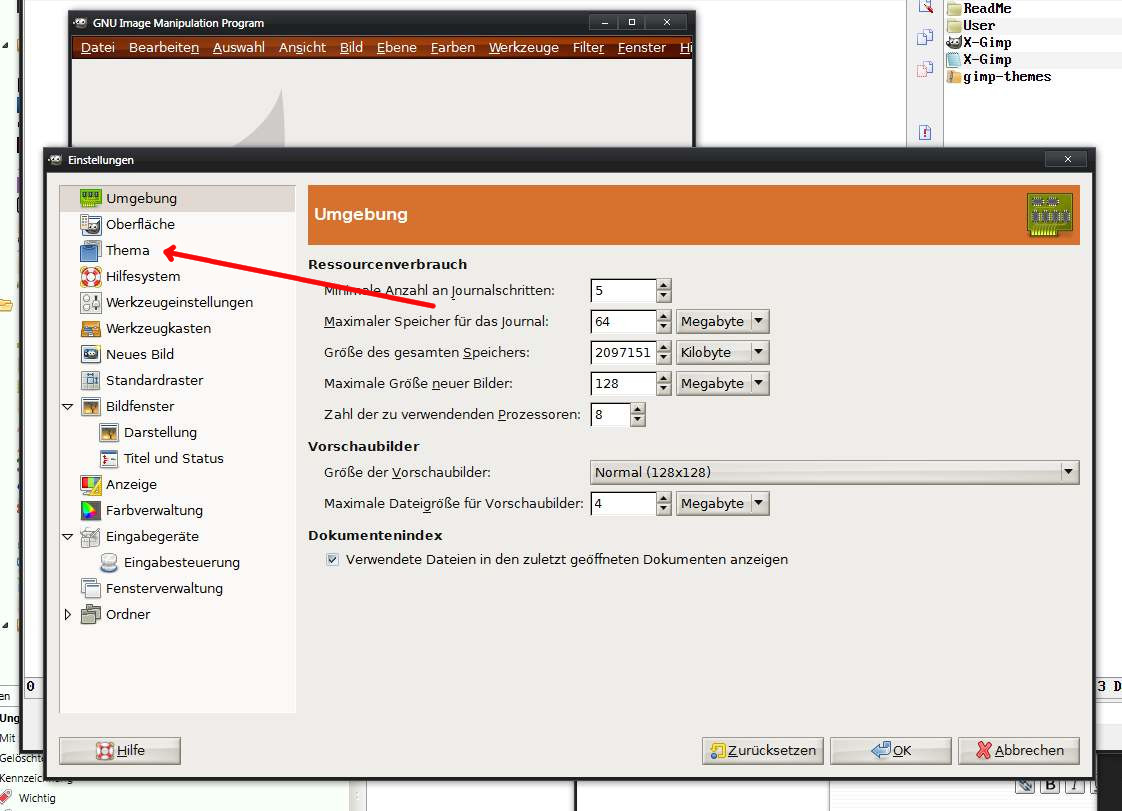Open the Bild menu in GIMP
The image size is (1122, 811).
[351, 47]
